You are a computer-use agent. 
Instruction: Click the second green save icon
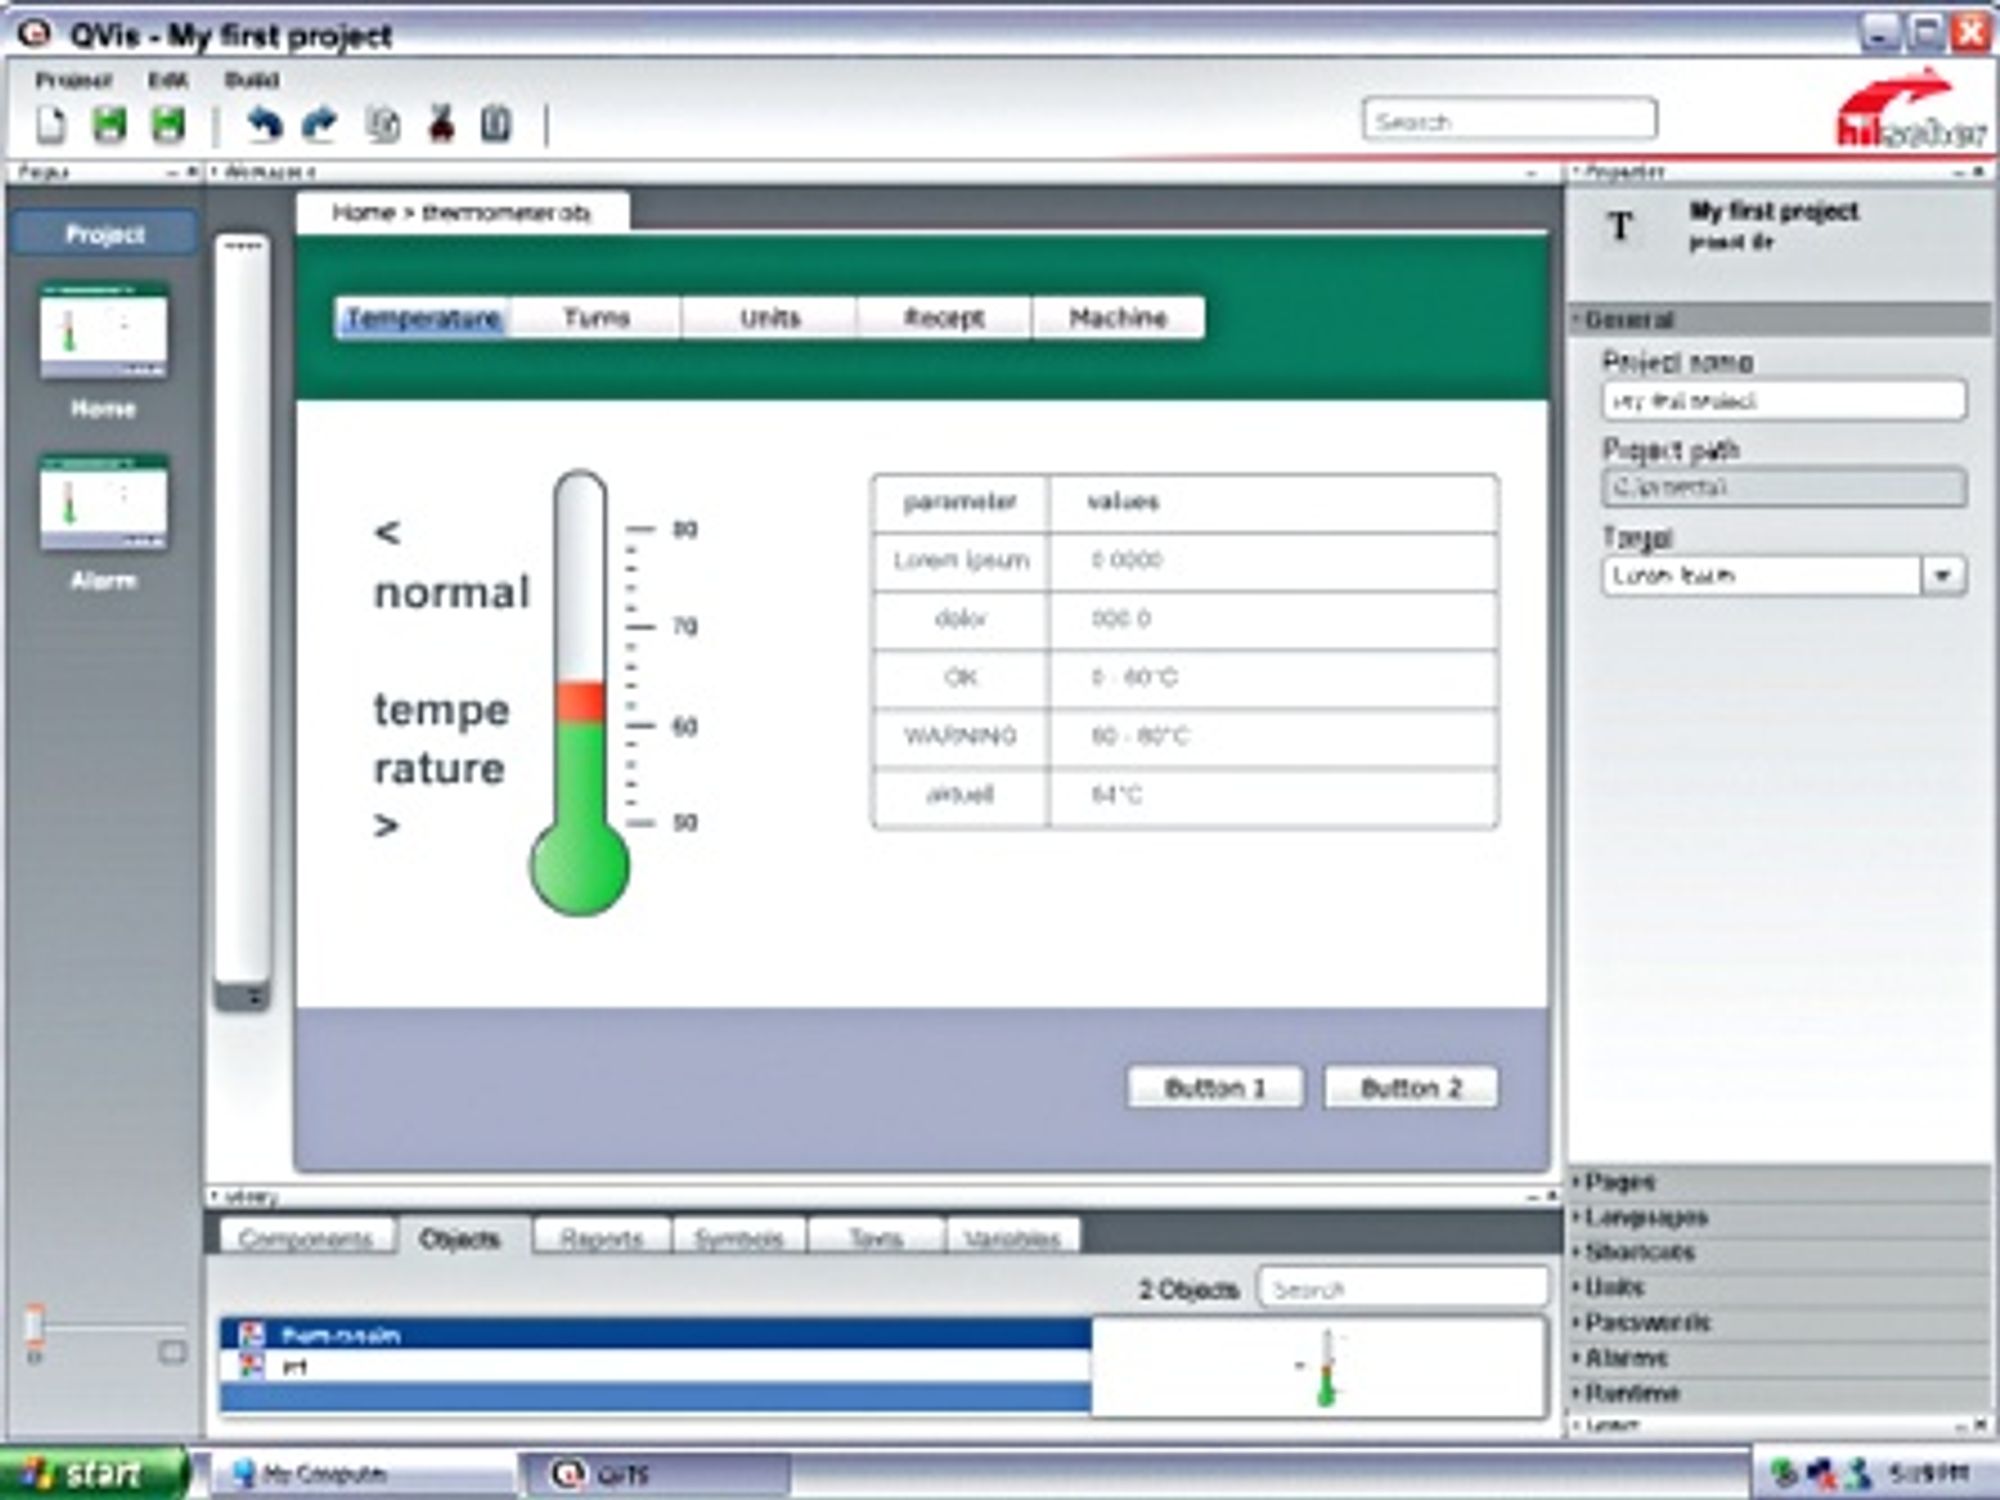coord(168,125)
